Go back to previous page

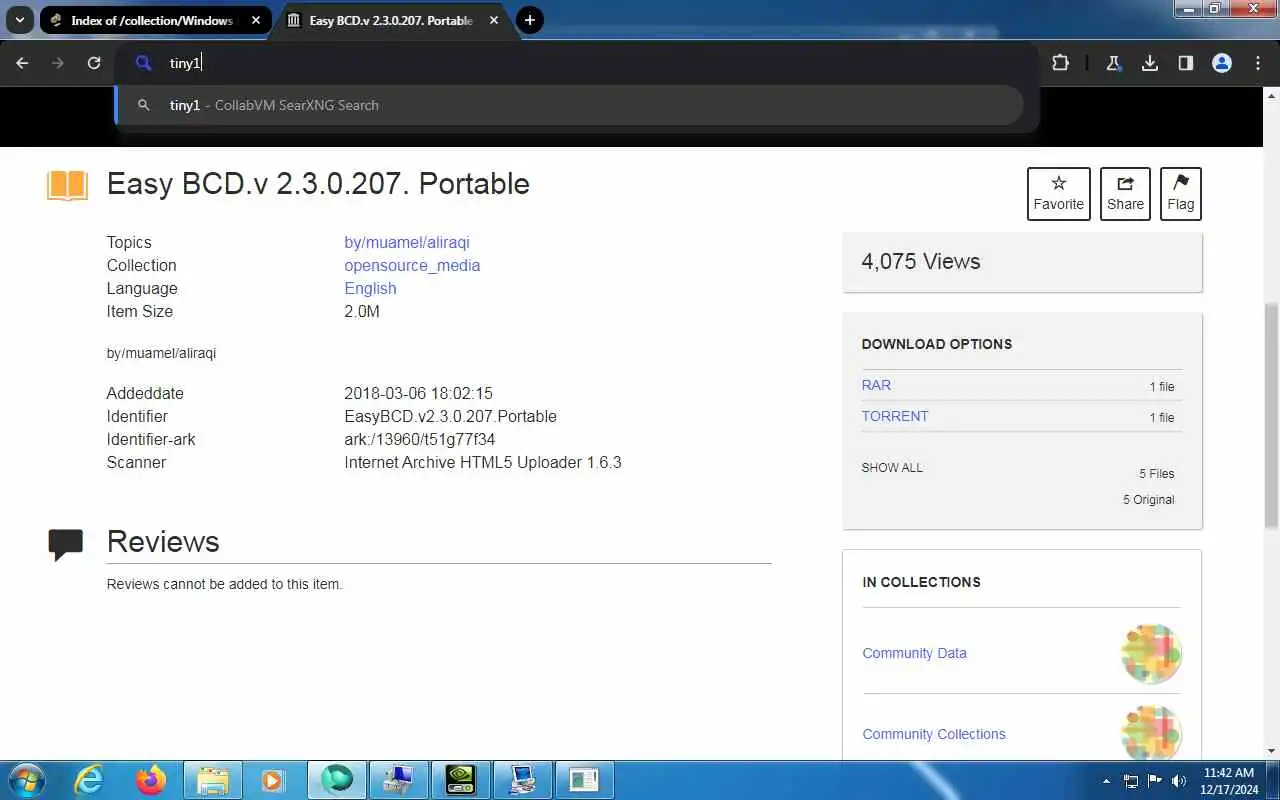[x=22, y=63]
